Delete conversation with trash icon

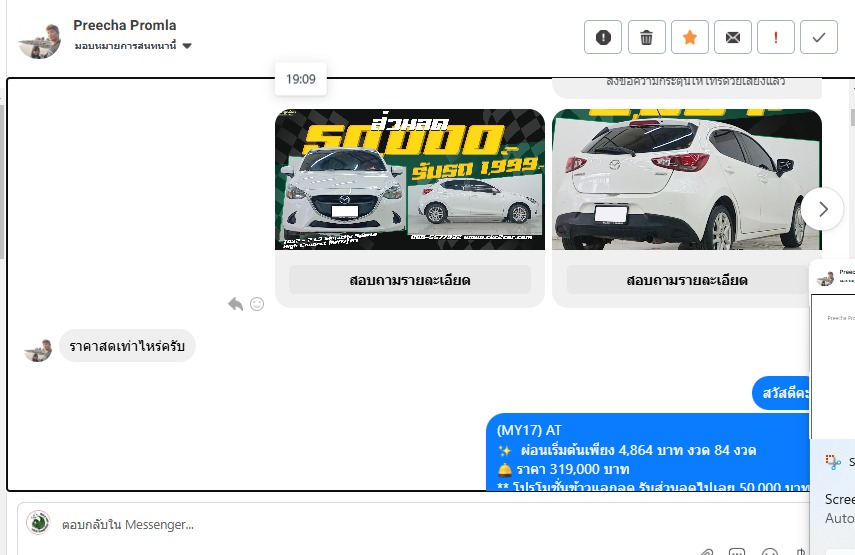click(x=646, y=37)
